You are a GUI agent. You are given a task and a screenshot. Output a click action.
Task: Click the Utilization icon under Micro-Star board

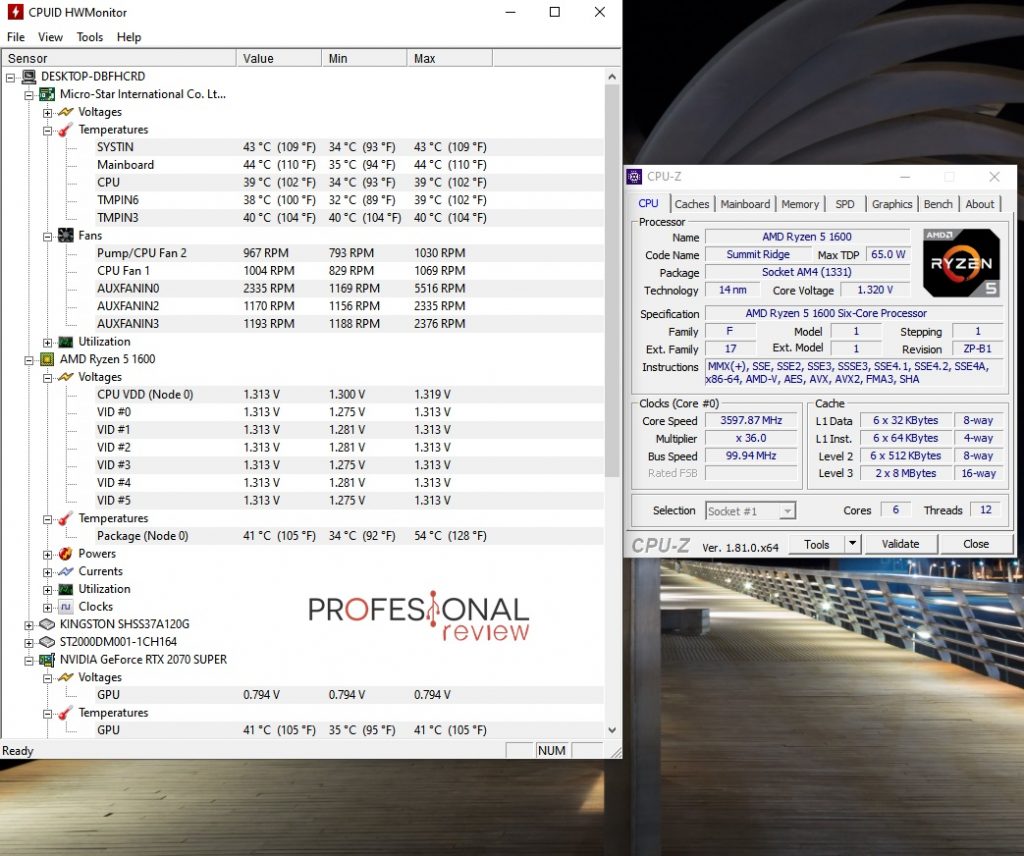coord(65,341)
